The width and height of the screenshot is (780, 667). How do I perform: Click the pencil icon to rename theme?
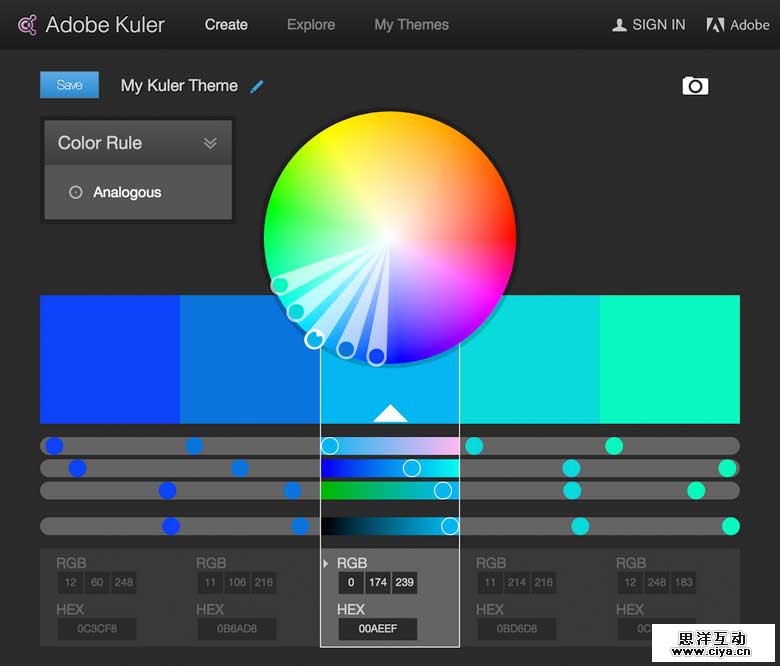coord(257,86)
